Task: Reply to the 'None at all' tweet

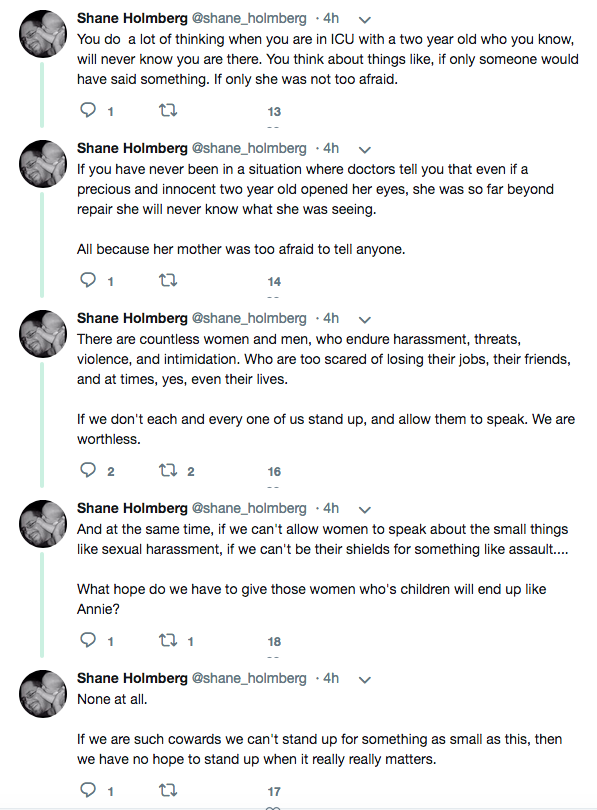Action: 88,790
